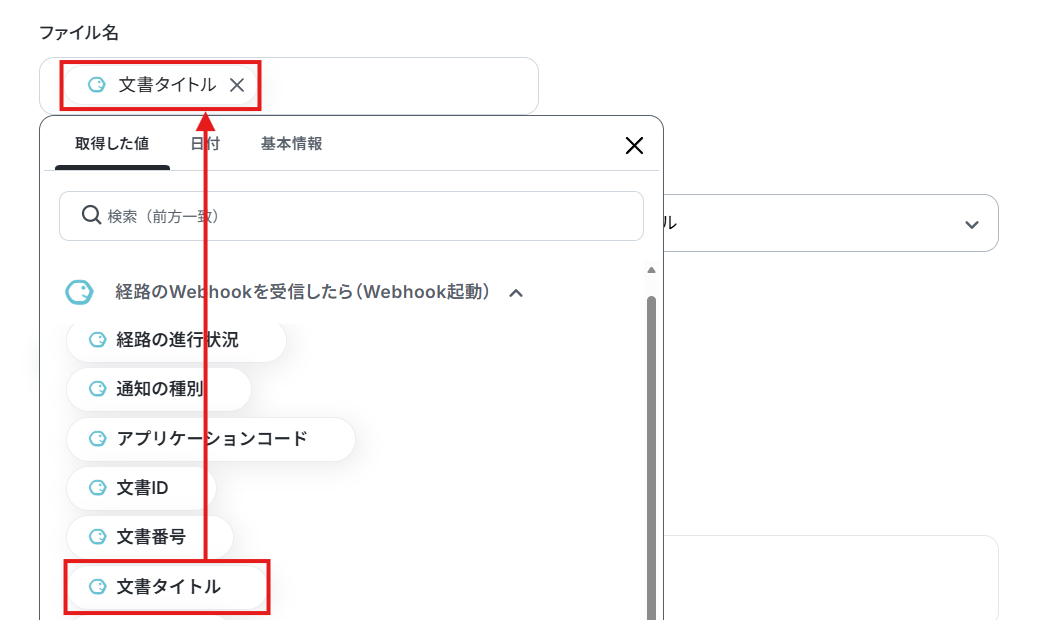This screenshot has width=1048, height=620.
Task: Select the 取得した値 tab
Action: pos(112,144)
